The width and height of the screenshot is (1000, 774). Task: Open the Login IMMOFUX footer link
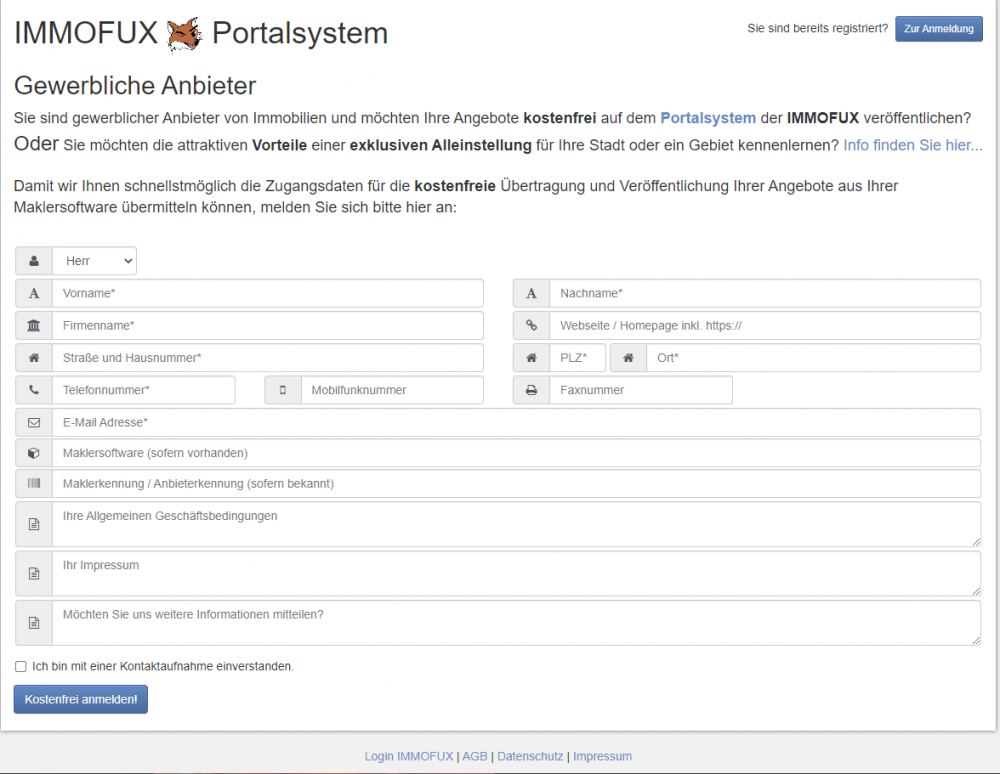pyautogui.click(x=409, y=756)
